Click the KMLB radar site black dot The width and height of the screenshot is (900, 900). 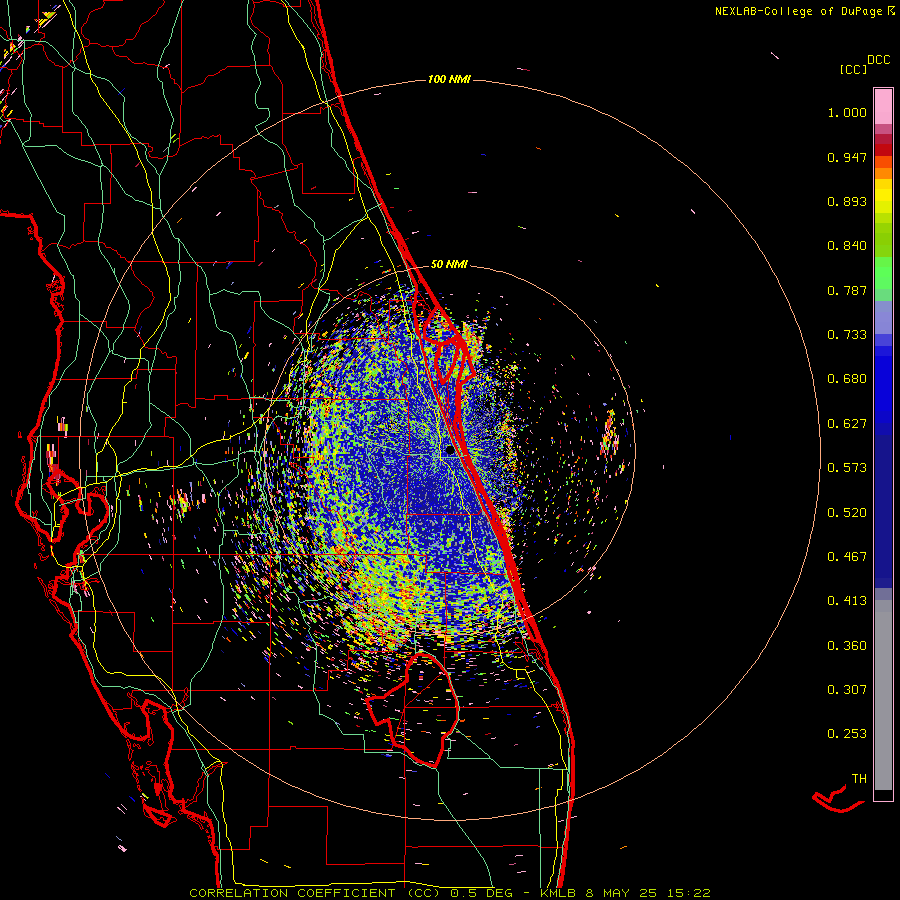[x=450, y=451]
